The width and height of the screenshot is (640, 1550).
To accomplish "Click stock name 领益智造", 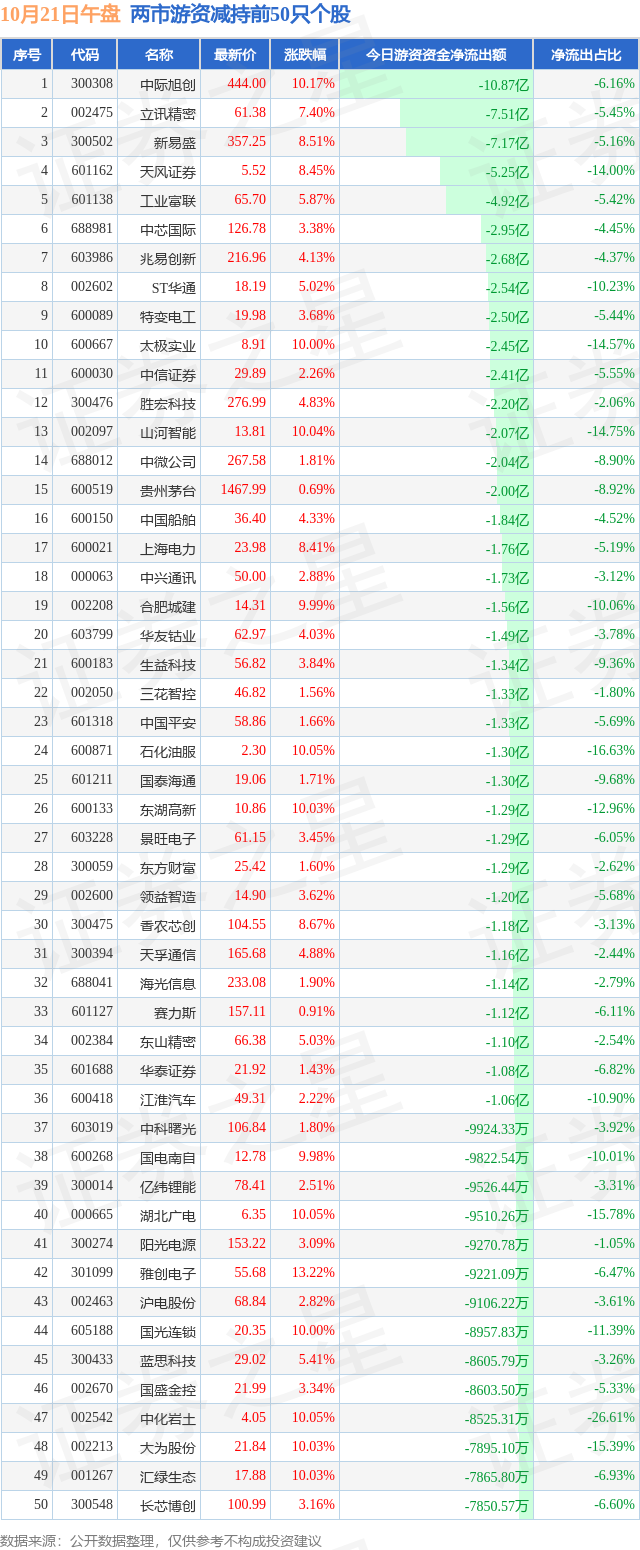I will click(x=168, y=896).
